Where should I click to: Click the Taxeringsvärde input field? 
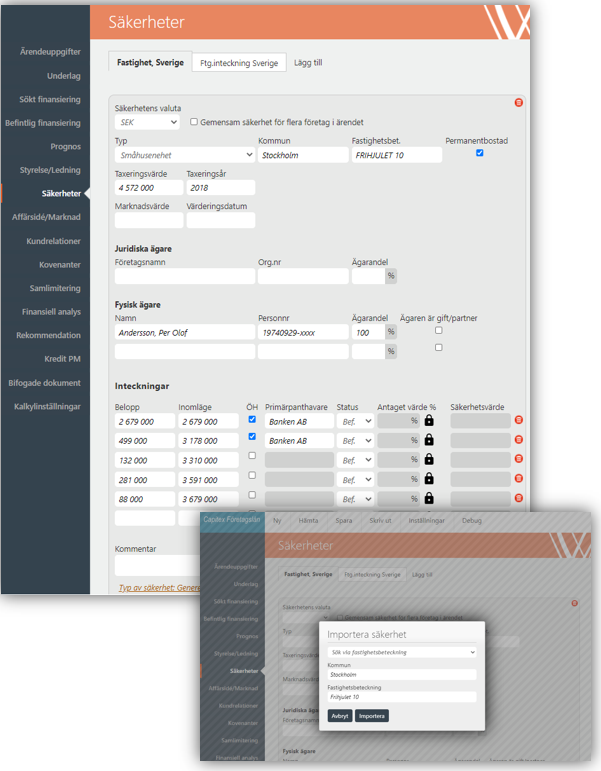click(148, 188)
